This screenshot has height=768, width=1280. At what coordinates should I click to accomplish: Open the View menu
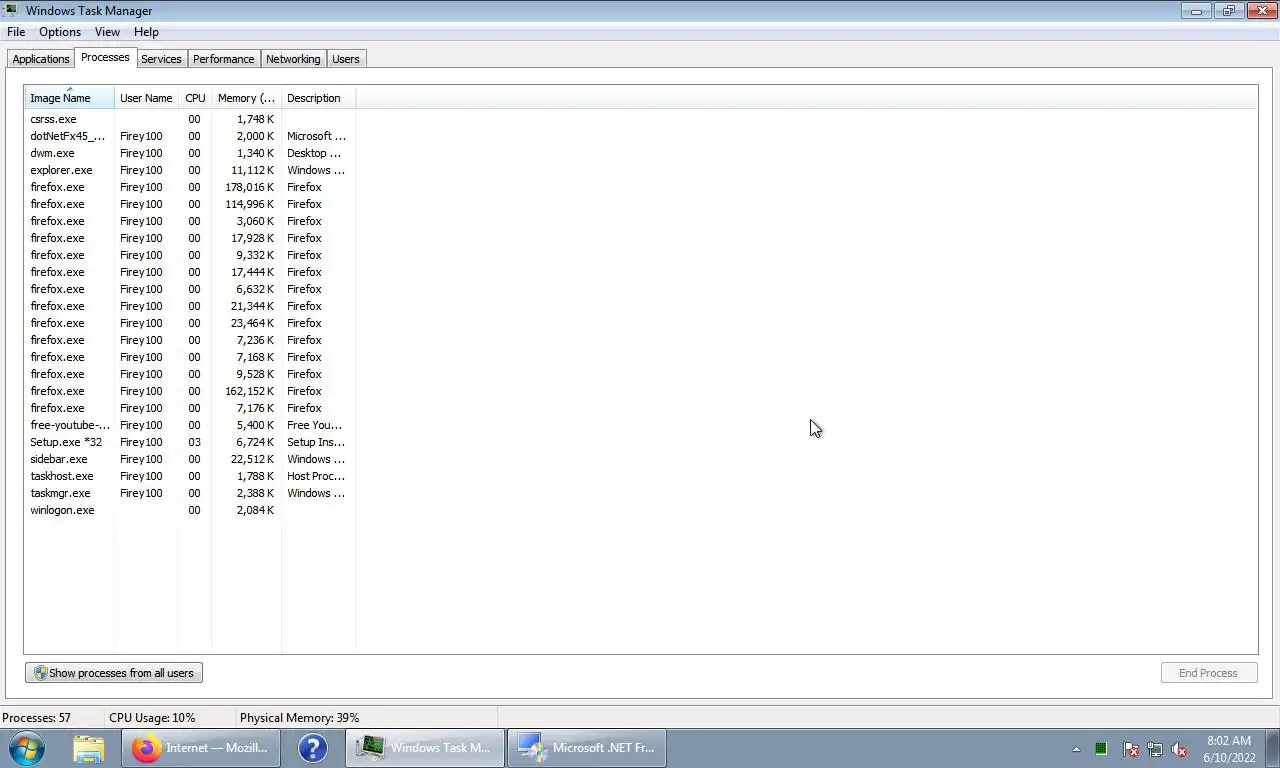click(107, 32)
